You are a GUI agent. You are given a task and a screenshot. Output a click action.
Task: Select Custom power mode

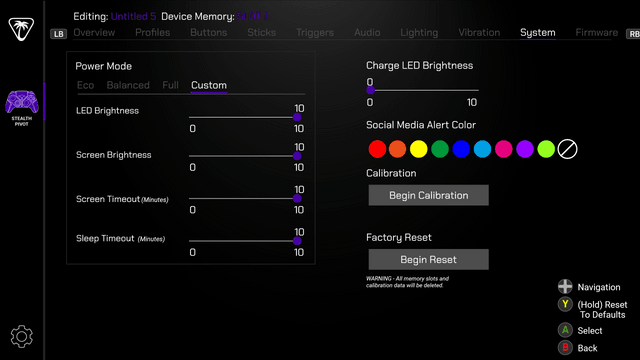[209, 85]
